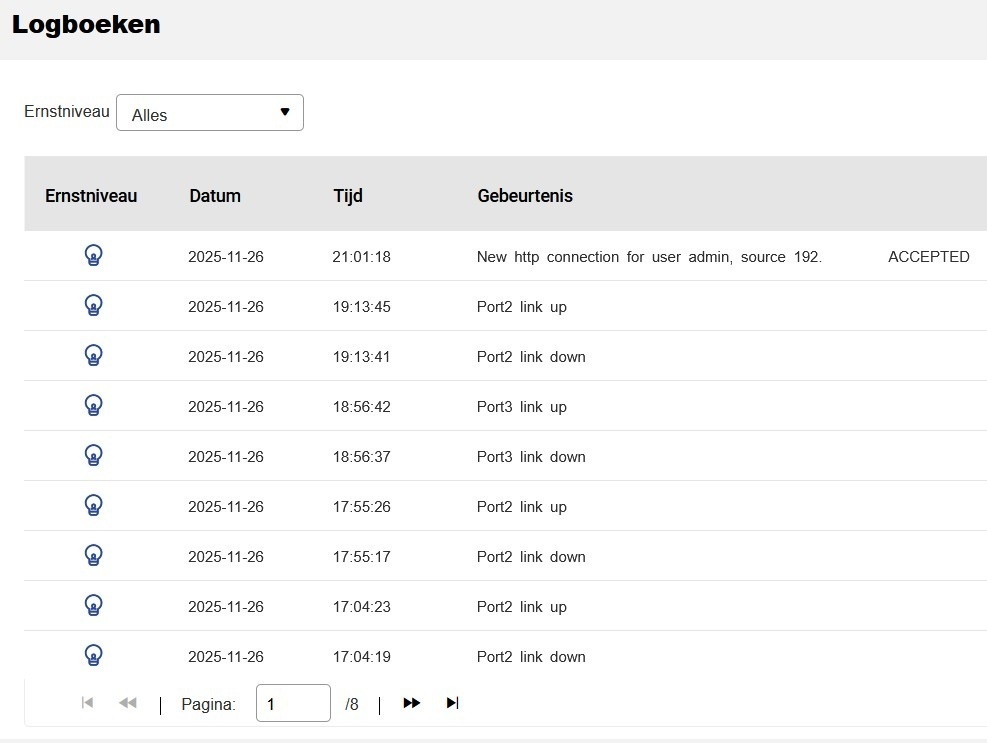Click the severity icon next to Port3 link up 18:56:42
The width and height of the screenshot is (987, 743).
(x=93, y=405)
